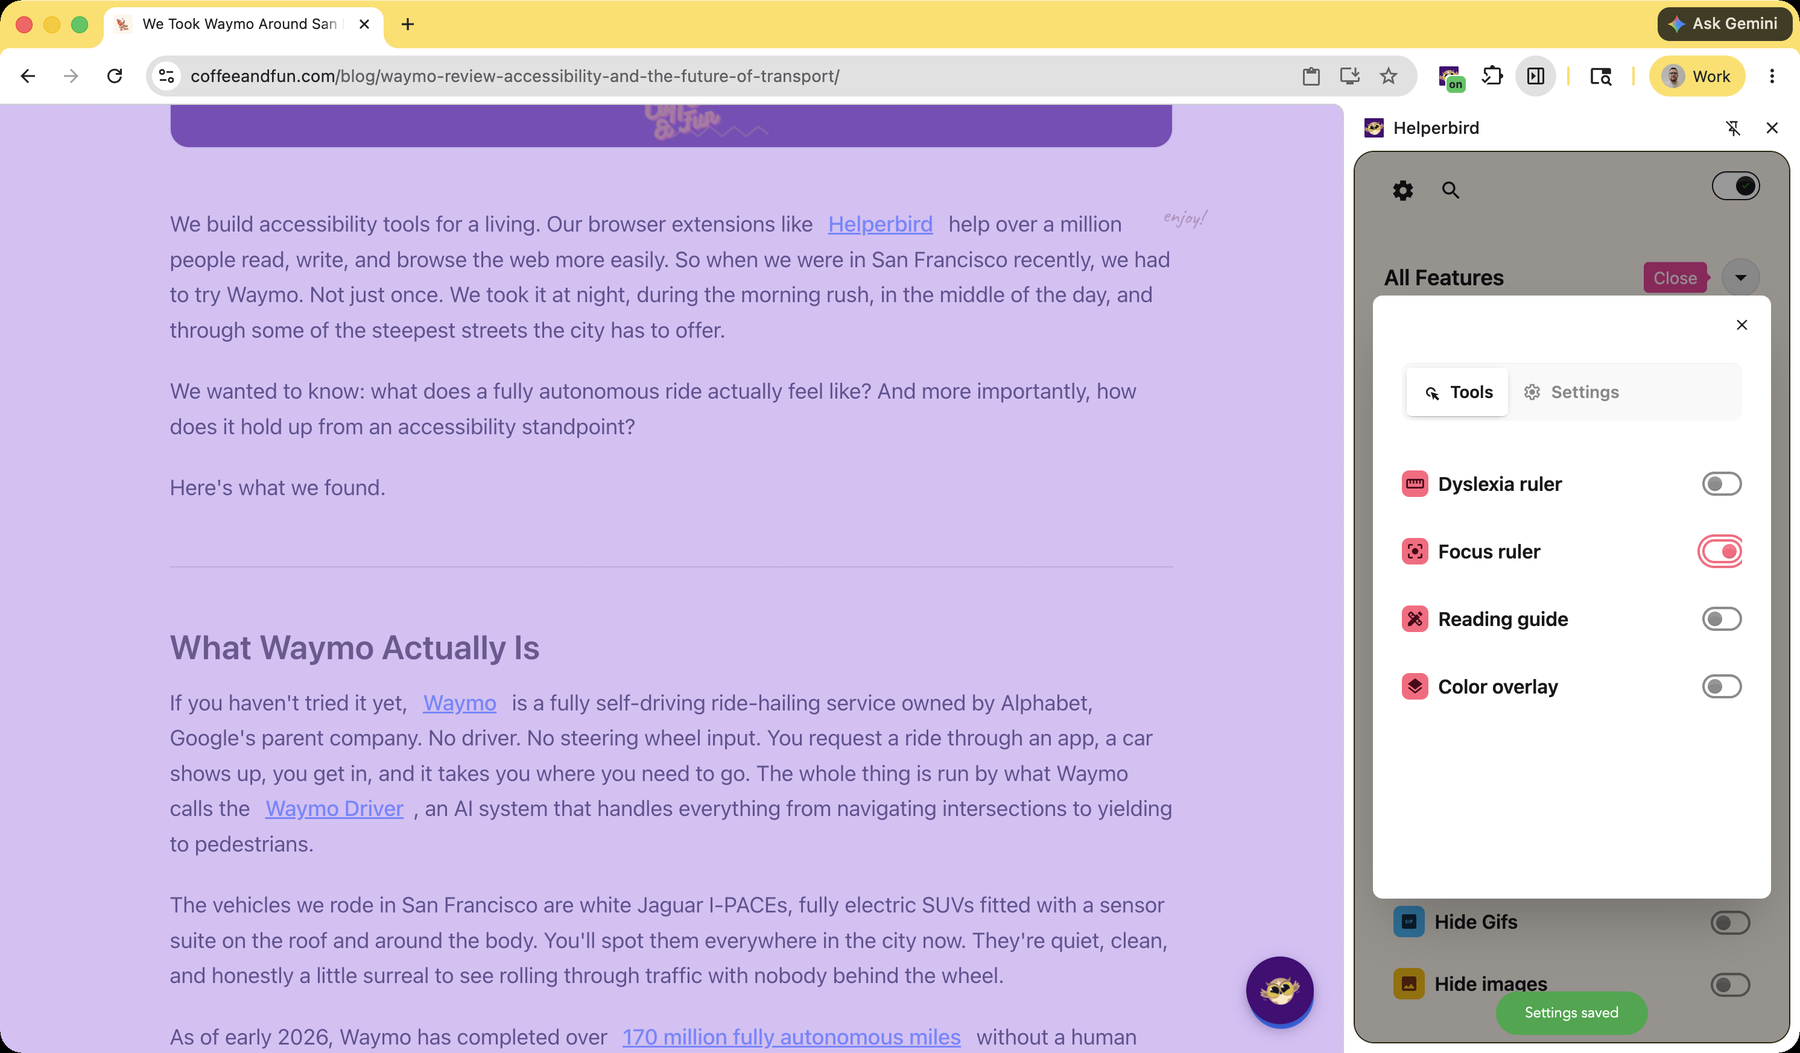Disable the Focus ruler toggle
Screen dimensions: 1800x1053
click(1720, 552)
